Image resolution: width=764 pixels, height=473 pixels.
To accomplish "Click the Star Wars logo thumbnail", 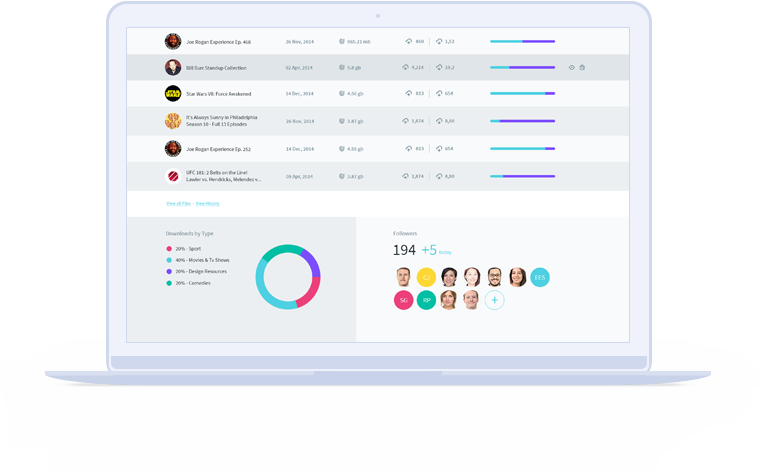I will point(173,94).
